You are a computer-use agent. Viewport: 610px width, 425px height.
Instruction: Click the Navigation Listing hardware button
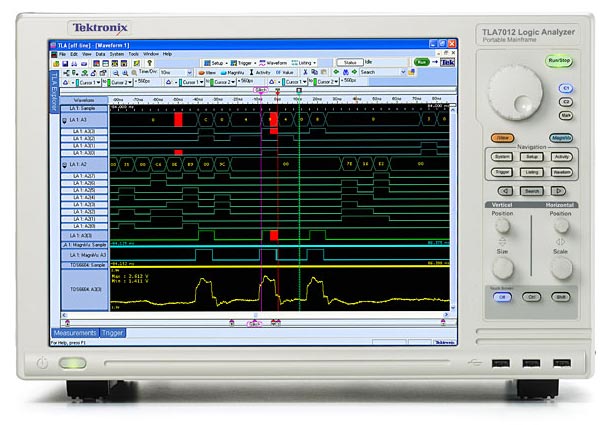[x=531, y=172]
